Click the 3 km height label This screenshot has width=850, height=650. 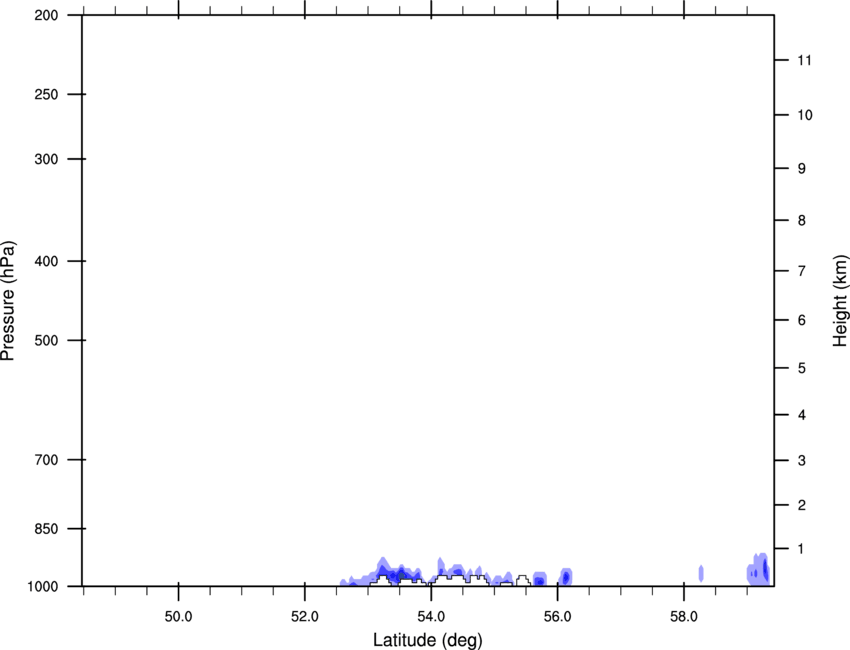pos(802,460)
